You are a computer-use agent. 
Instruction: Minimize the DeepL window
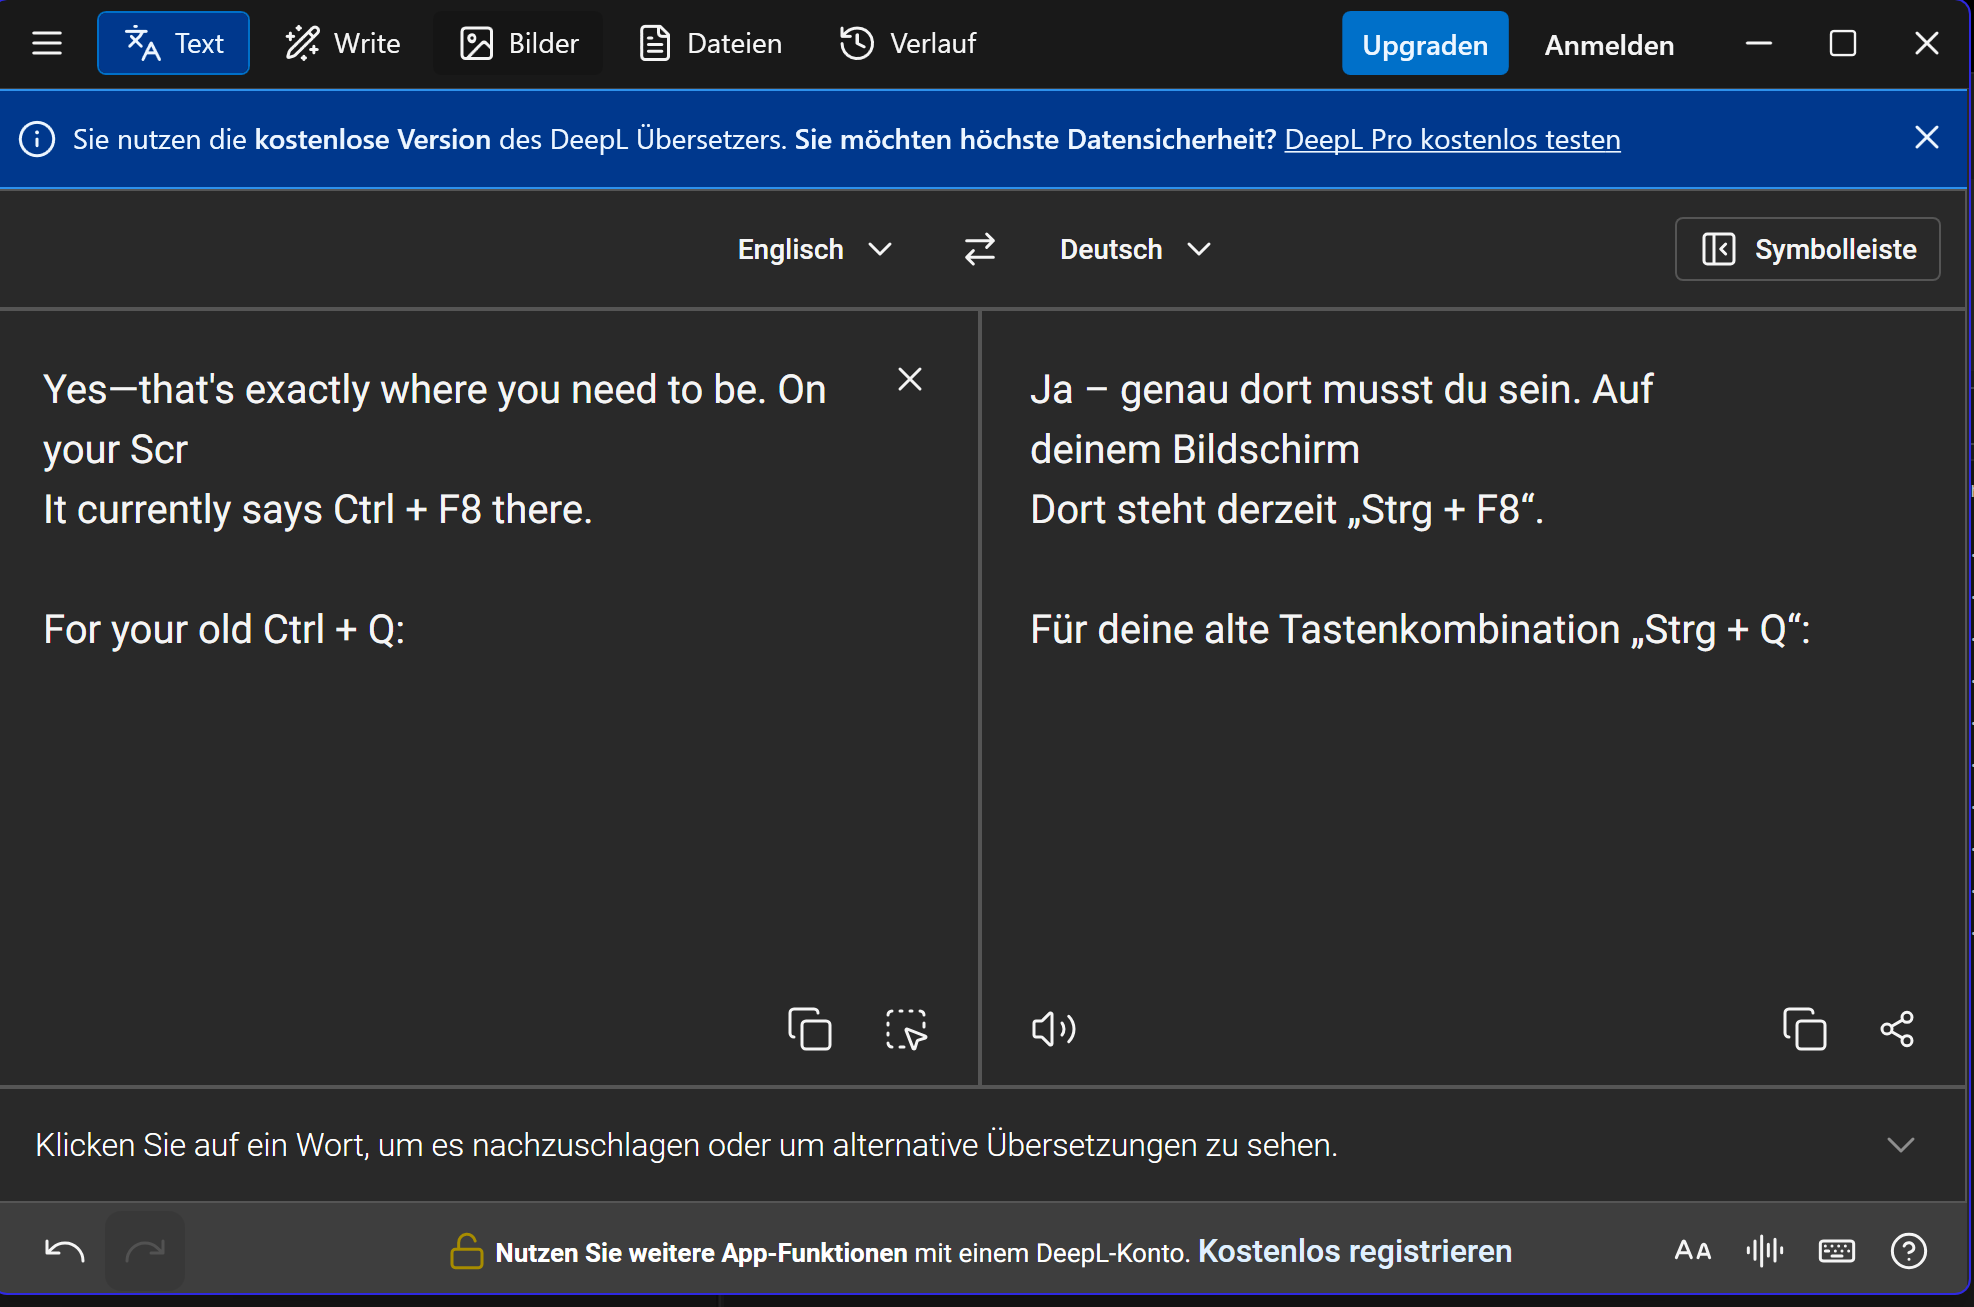pos(1759,44)
